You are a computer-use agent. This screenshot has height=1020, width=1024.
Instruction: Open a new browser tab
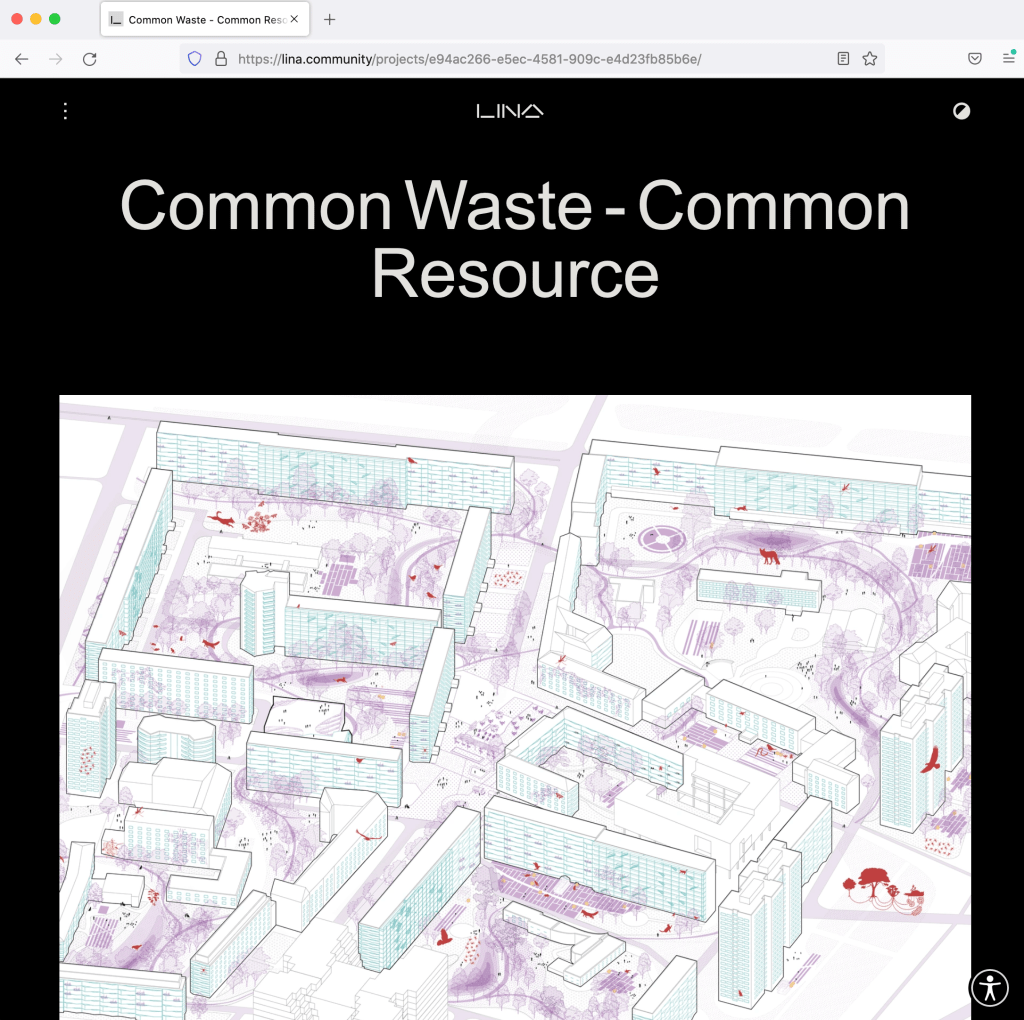point(330,19)
